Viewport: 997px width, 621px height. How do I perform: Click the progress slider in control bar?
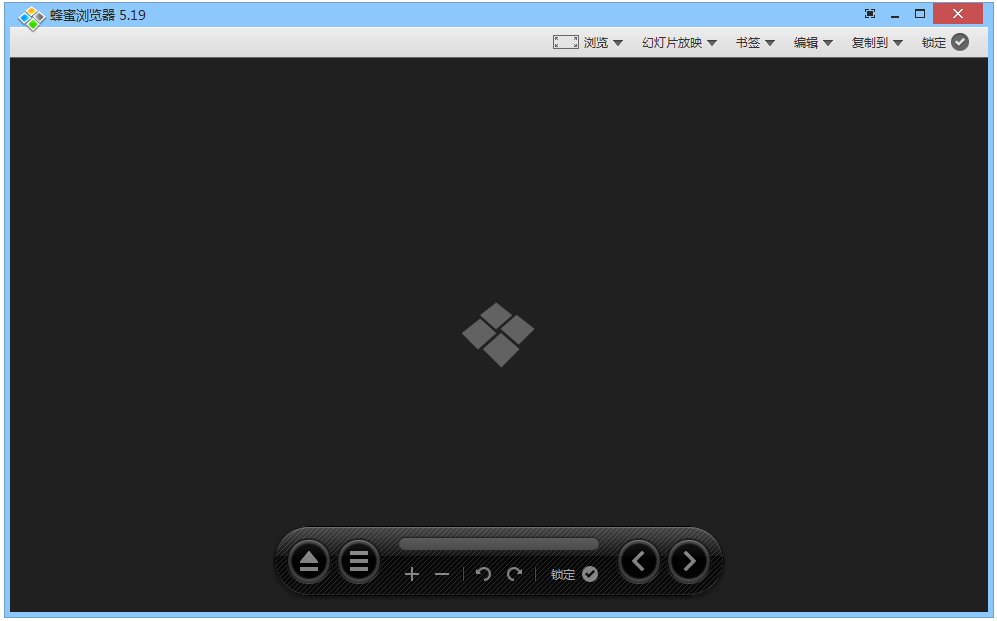(x=498, y=544)
